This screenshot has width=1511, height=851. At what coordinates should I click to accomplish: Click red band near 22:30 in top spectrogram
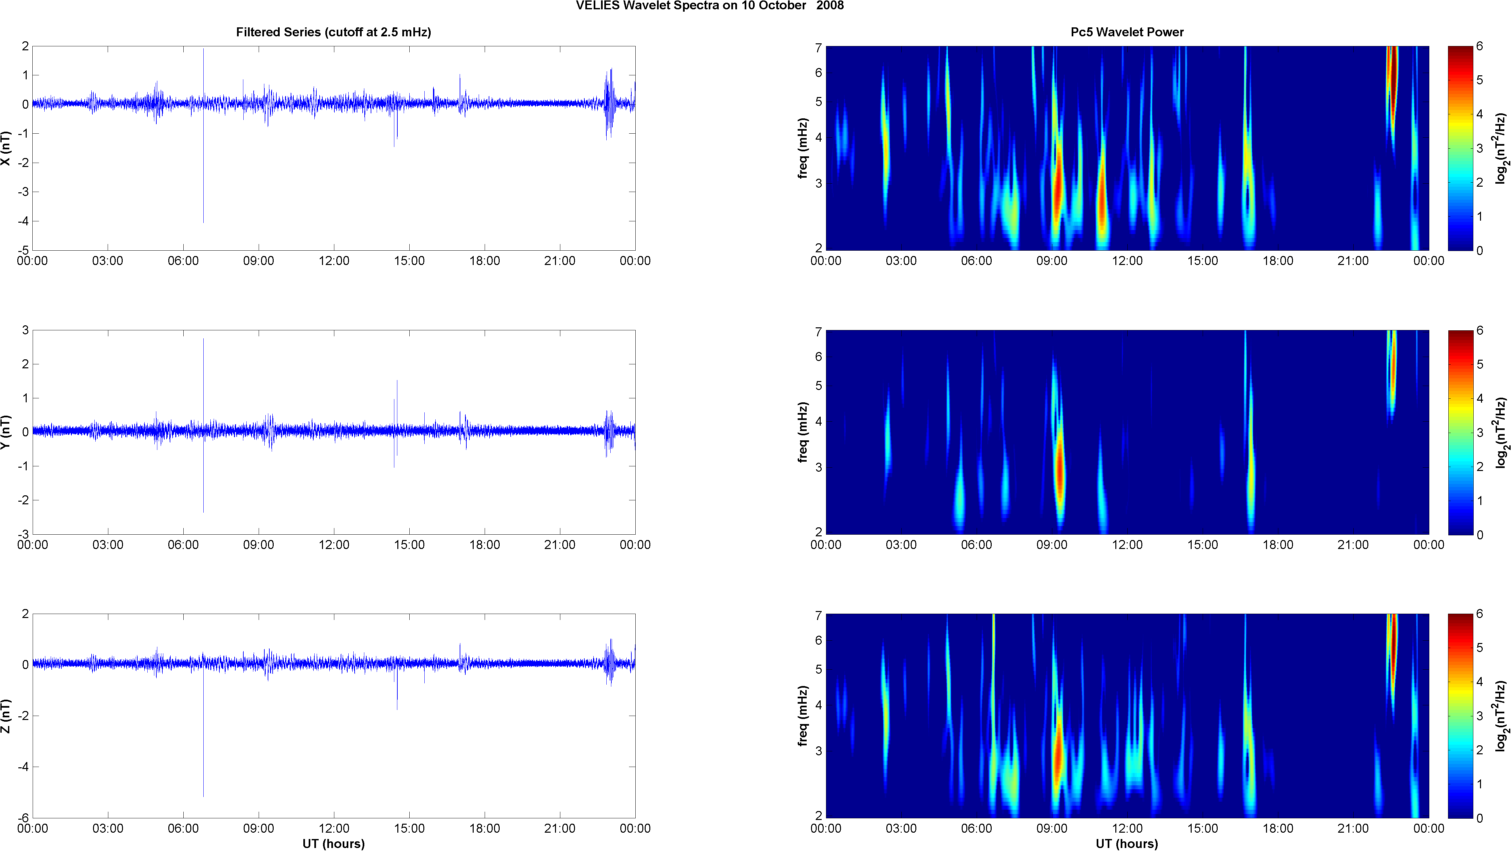click(1391, 85)
